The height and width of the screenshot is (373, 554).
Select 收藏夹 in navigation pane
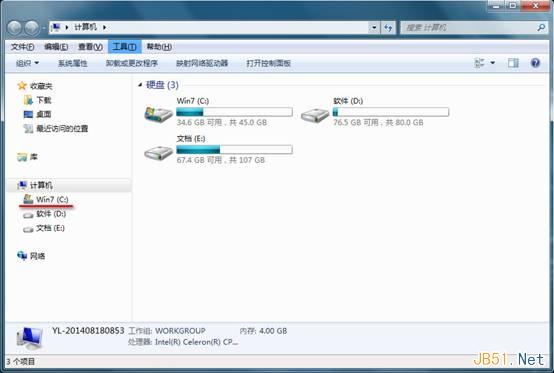coord(41,86)
